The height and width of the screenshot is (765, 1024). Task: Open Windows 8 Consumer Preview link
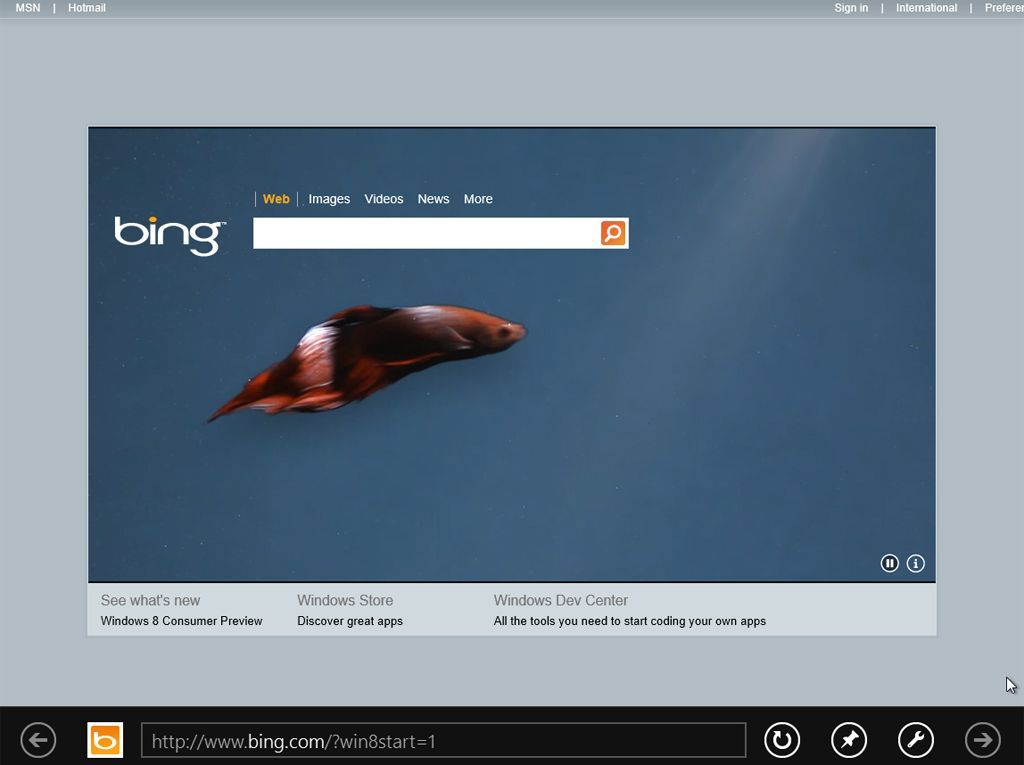click(182, 621)
